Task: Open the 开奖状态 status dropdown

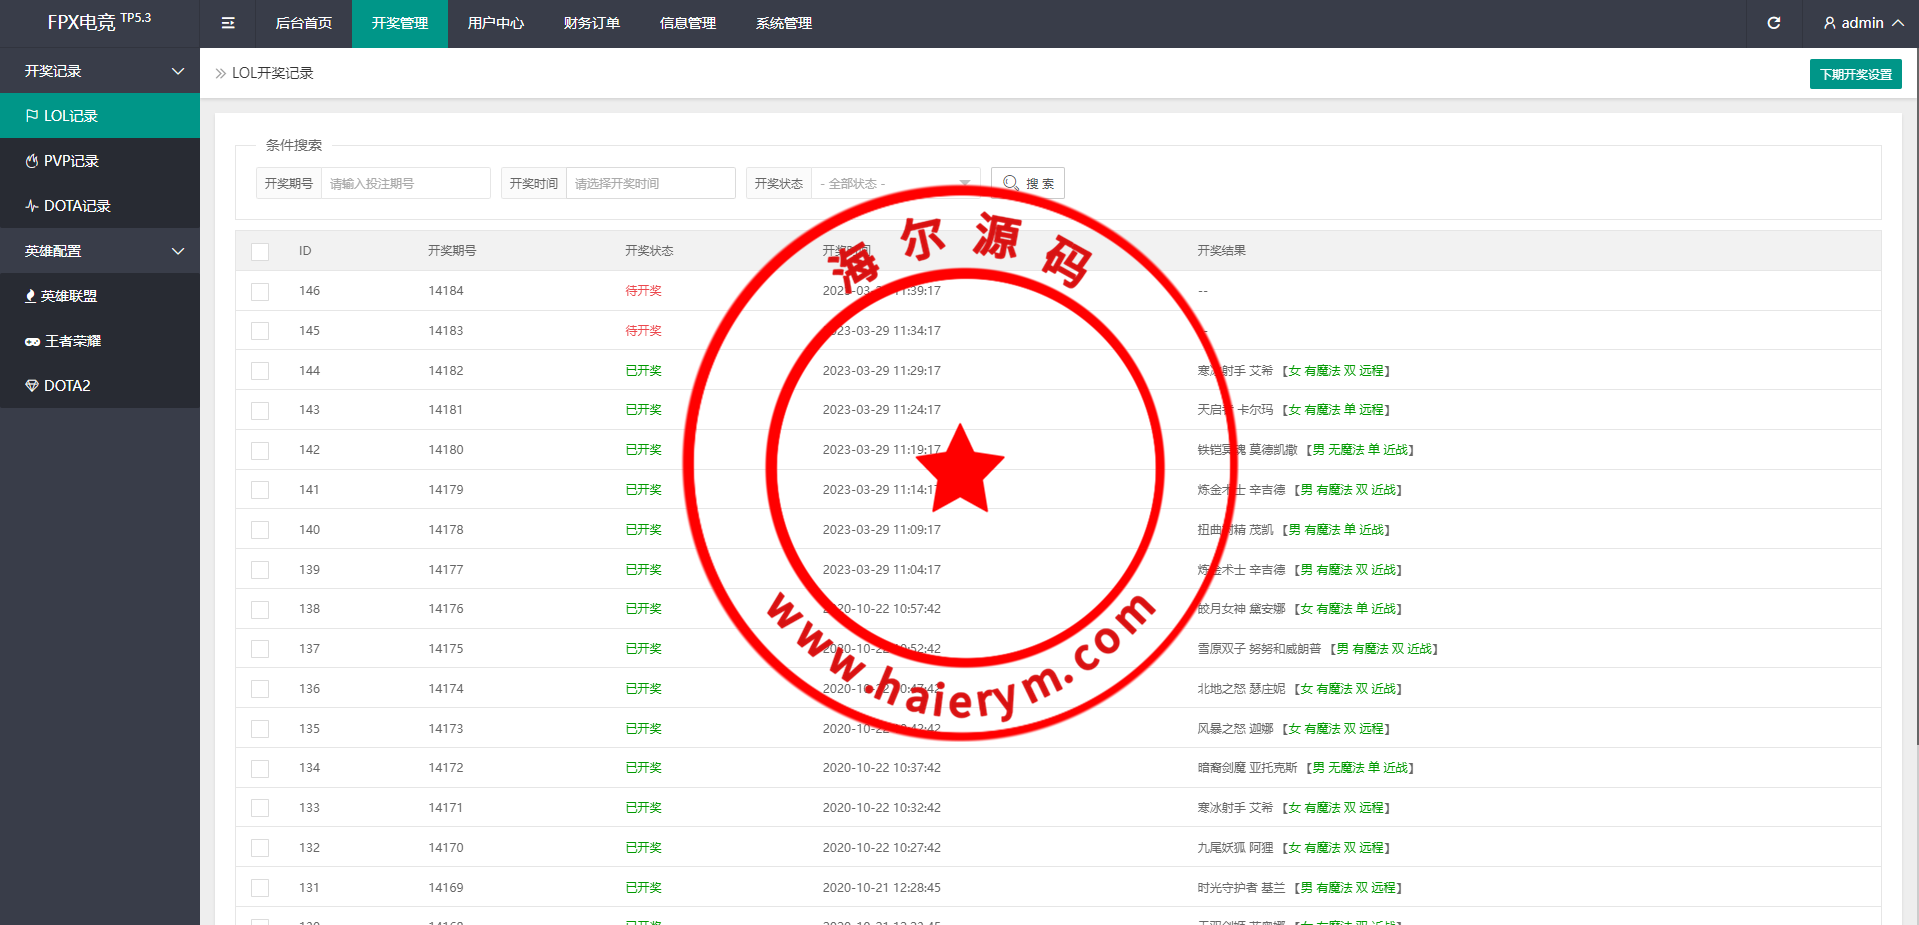Action: 894,183
